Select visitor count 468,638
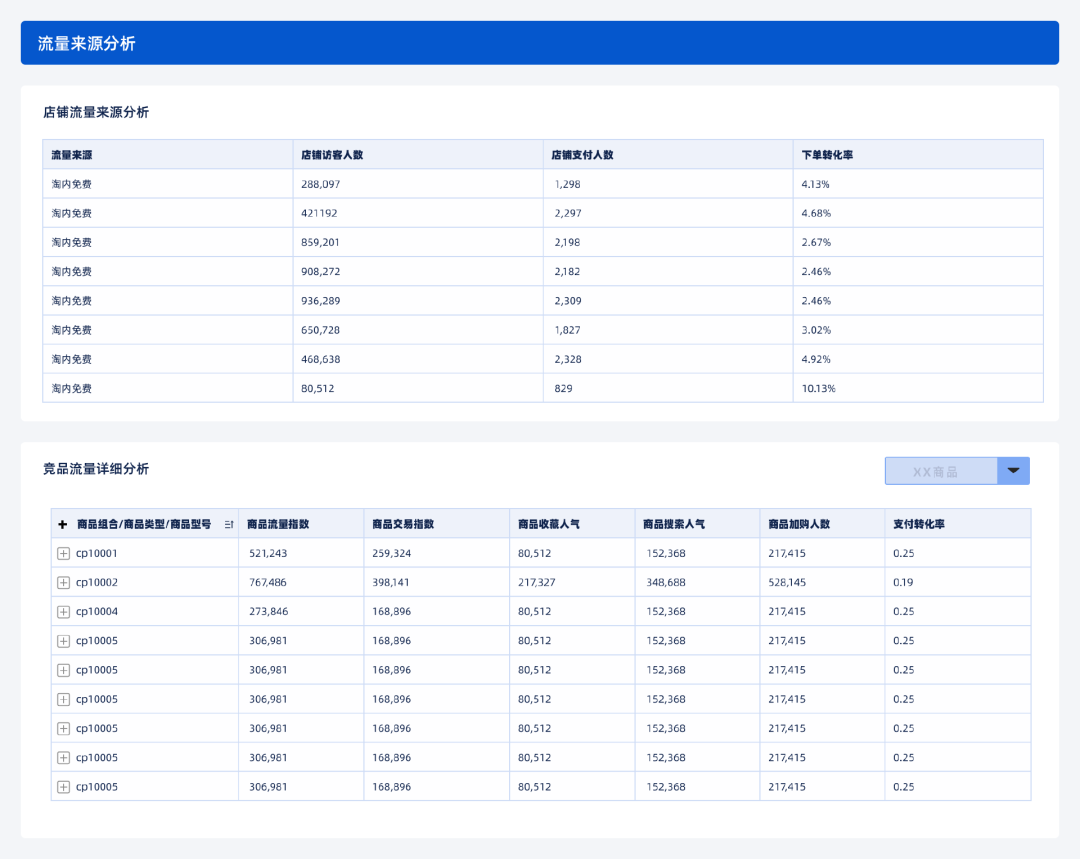1080x859 pixels. click(320, 359)
